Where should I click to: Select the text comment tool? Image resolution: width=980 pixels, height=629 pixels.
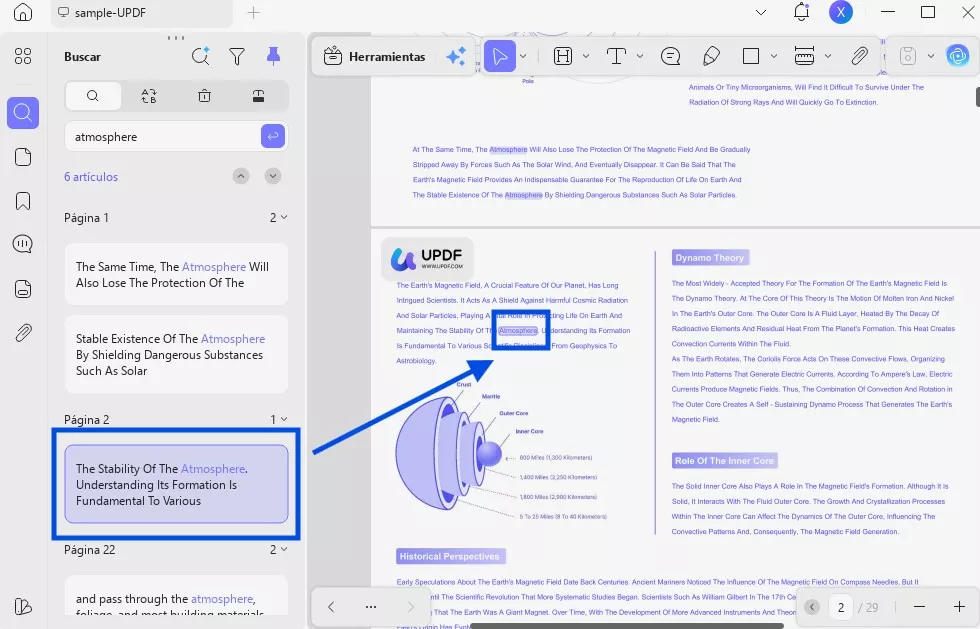pyautogui.click(x=616, y=56)
